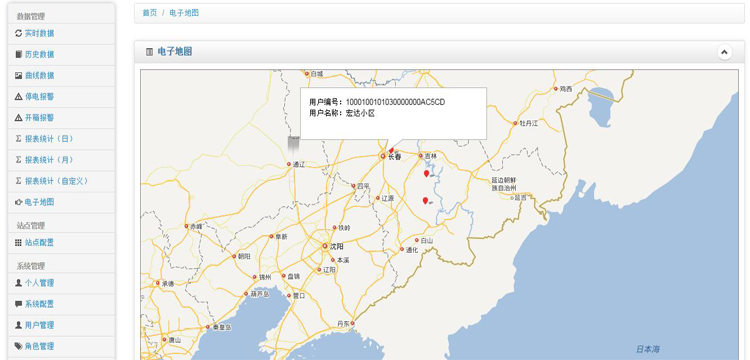Click the warning triangle beside 停电报警
Image resolution: width=750 pixels, height=360 pixels.
point(19,97)
